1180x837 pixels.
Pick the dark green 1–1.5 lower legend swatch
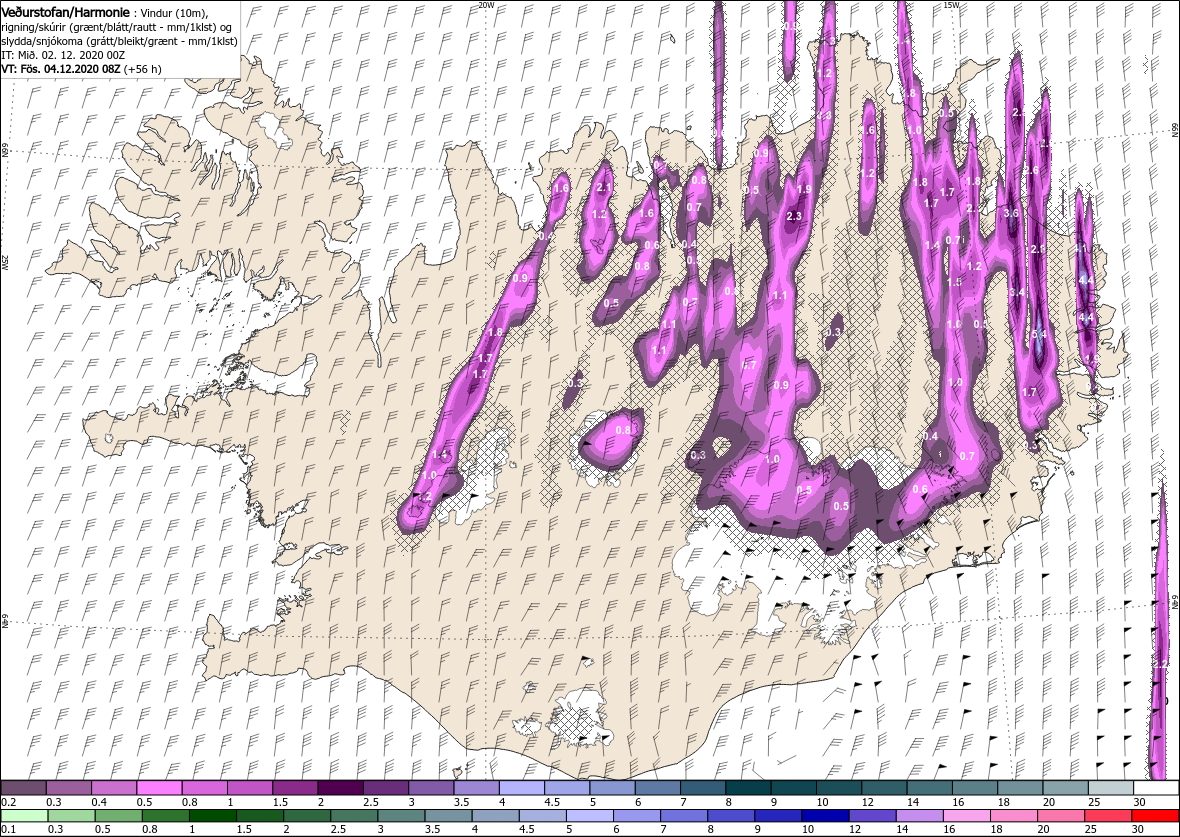click(x=213, y=816)
